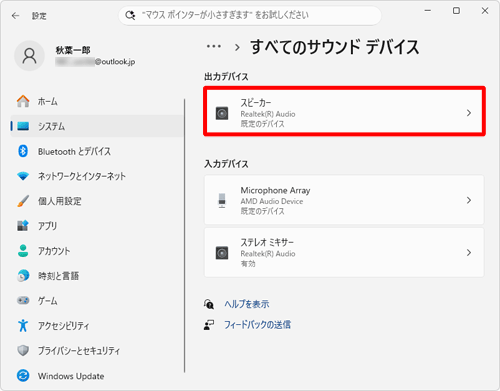The height and width of the screenshot is (391, 500).
Task: Click the settings search input field
Action: [250, 15]
